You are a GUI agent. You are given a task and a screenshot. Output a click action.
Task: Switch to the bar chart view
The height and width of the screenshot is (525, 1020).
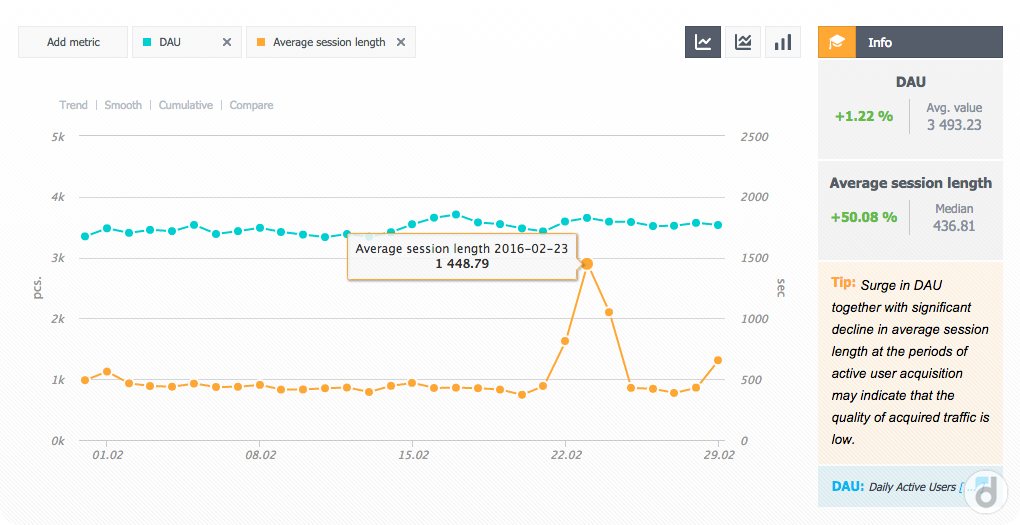(783, 42)
